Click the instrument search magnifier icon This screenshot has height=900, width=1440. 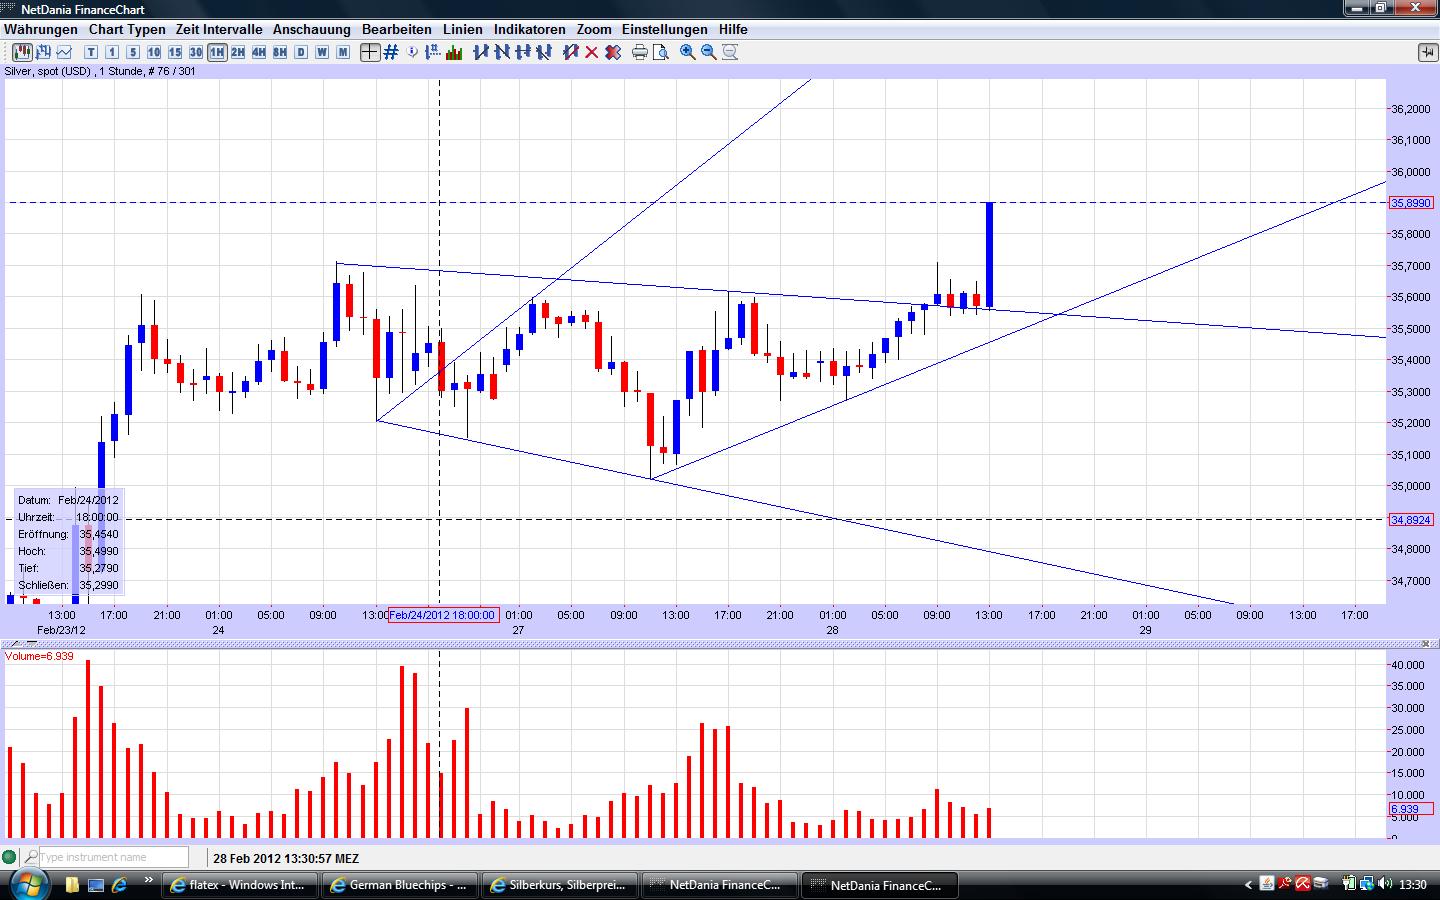pos(31,857)
